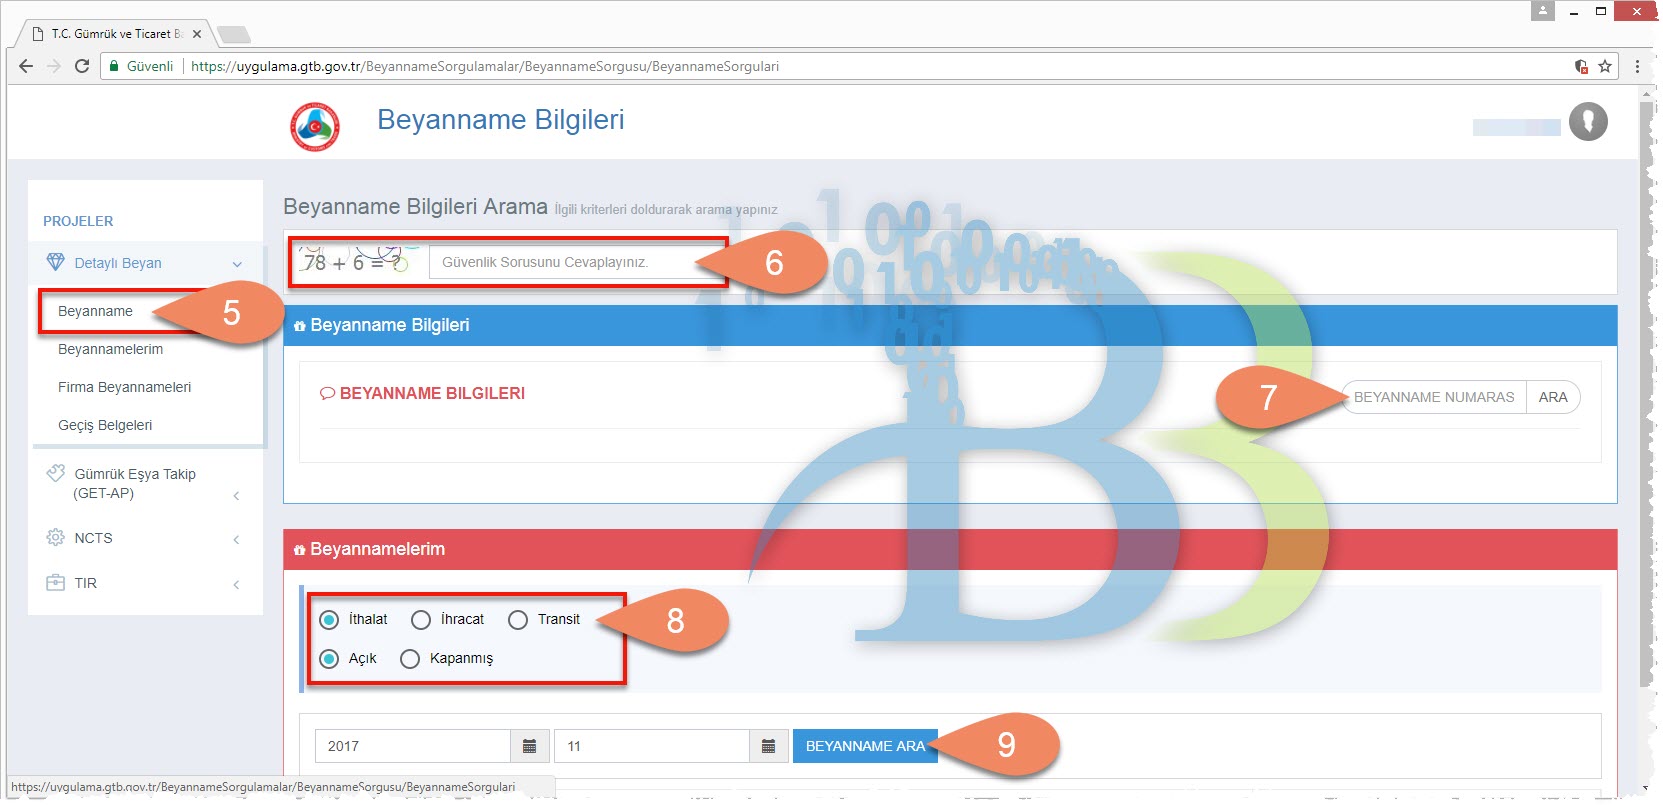Viewport: 1663px width, 805px height.
Task: Click the ministry logo in the header
Action: click(315, 127)
